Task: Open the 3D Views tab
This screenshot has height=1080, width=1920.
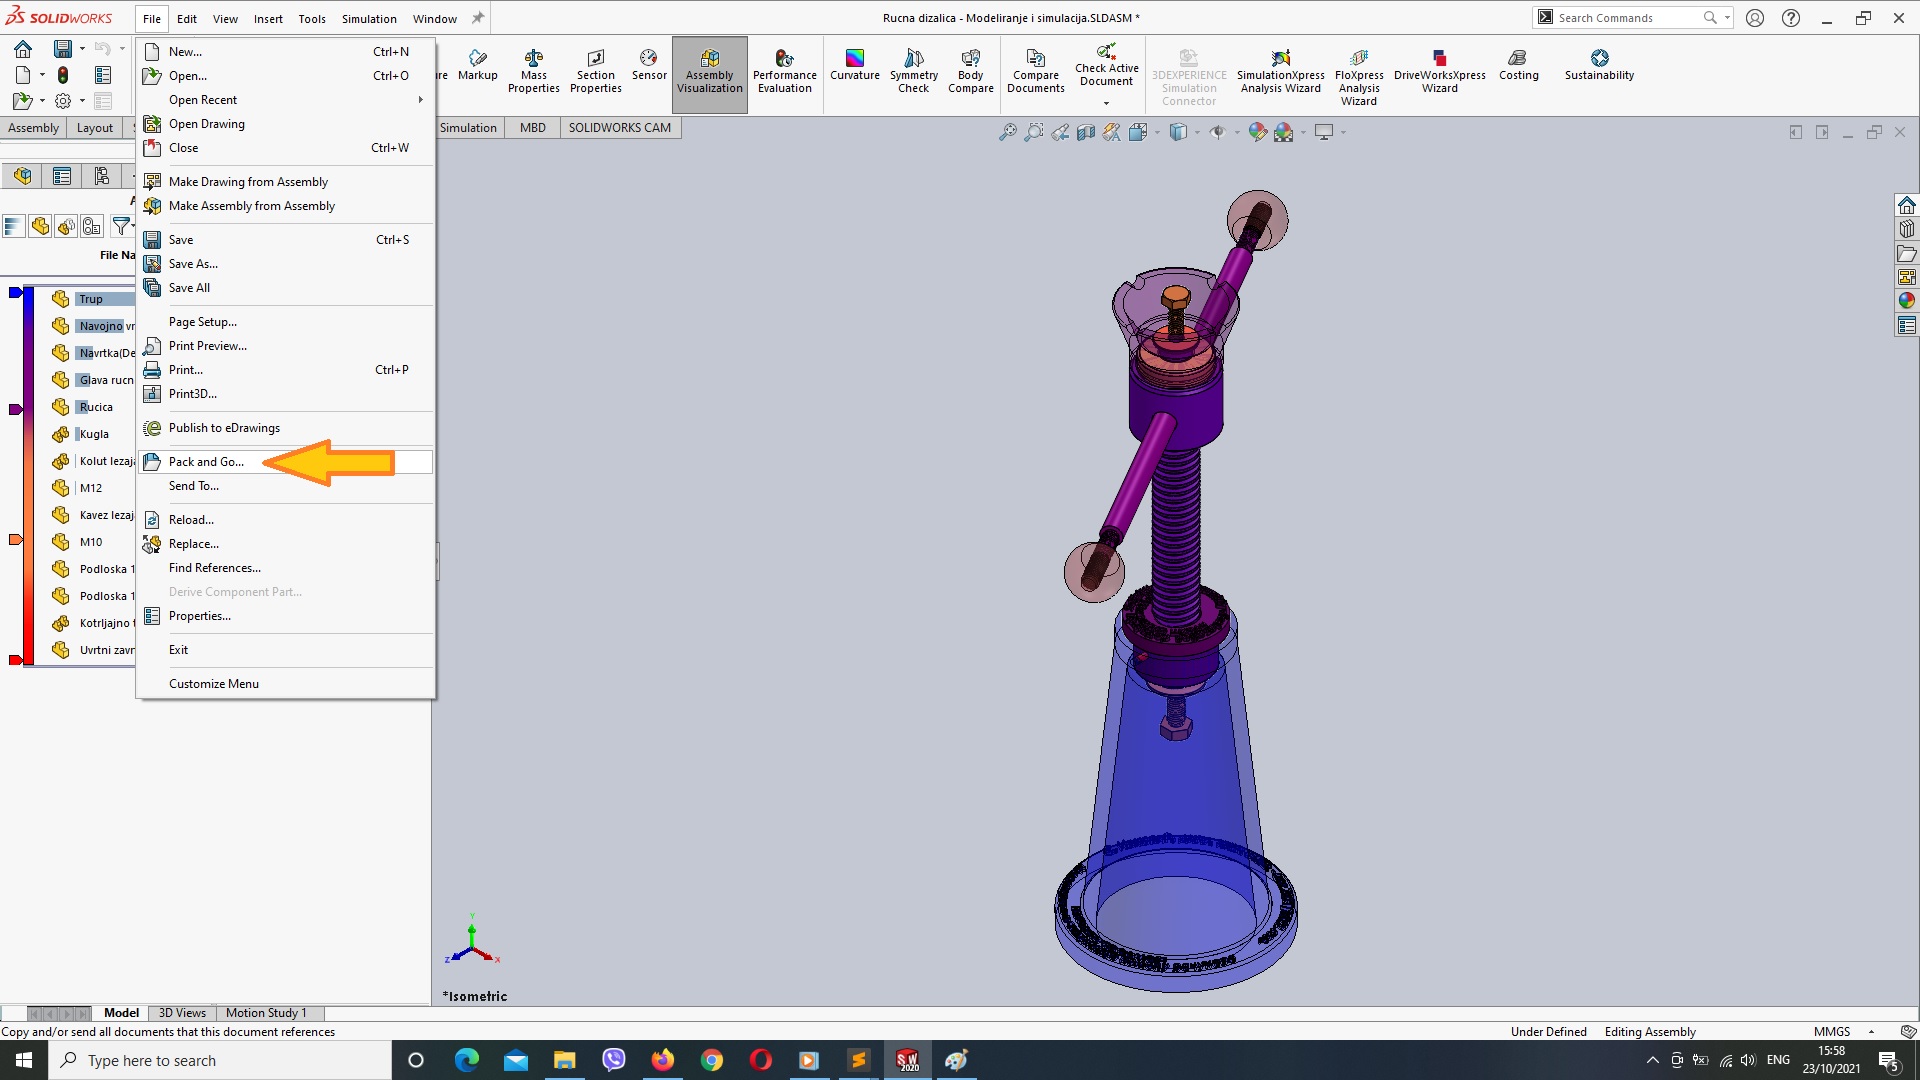Action: pyautogui.click(x=182, y=1013)
